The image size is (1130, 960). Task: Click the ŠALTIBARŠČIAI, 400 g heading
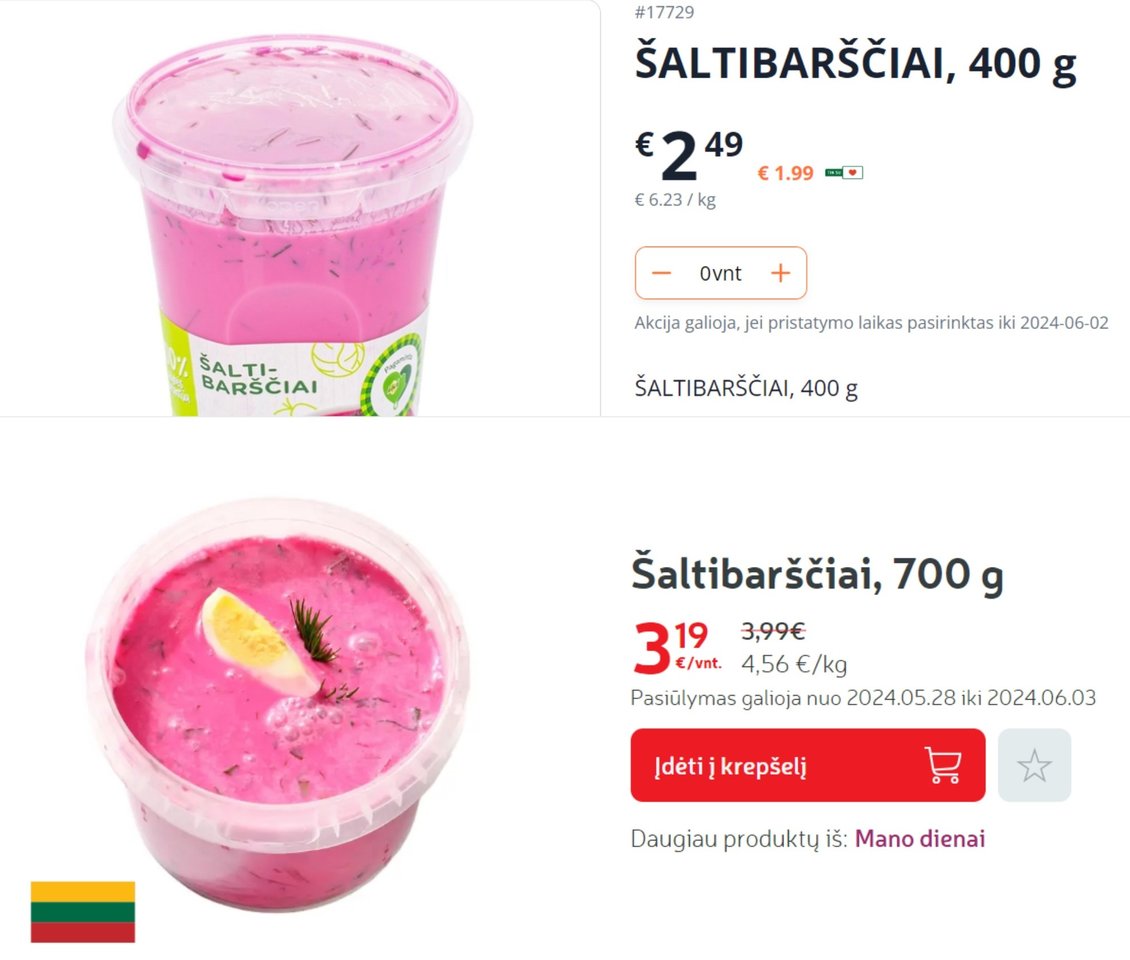[855, 64]
